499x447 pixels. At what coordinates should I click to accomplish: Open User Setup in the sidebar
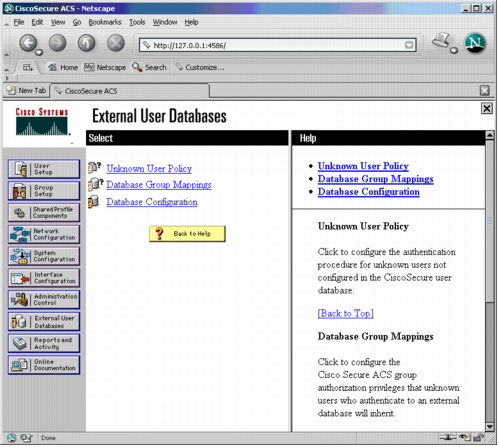[44, 169]
